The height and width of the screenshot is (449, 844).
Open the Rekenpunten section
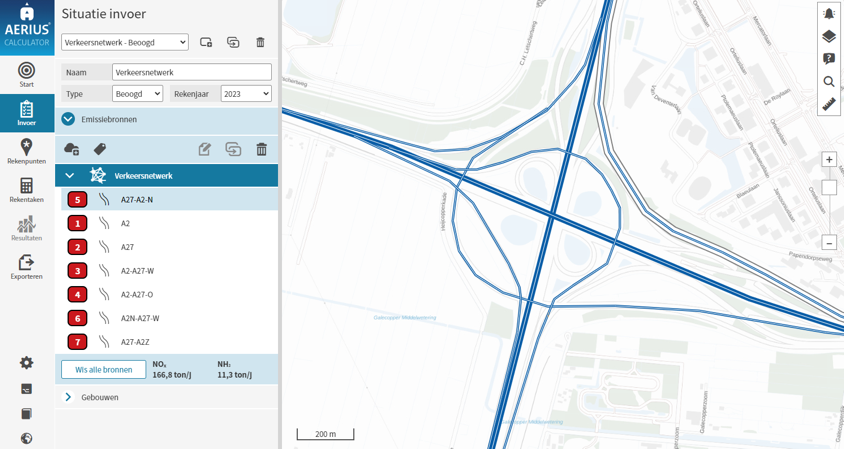(x=26, y=151)
